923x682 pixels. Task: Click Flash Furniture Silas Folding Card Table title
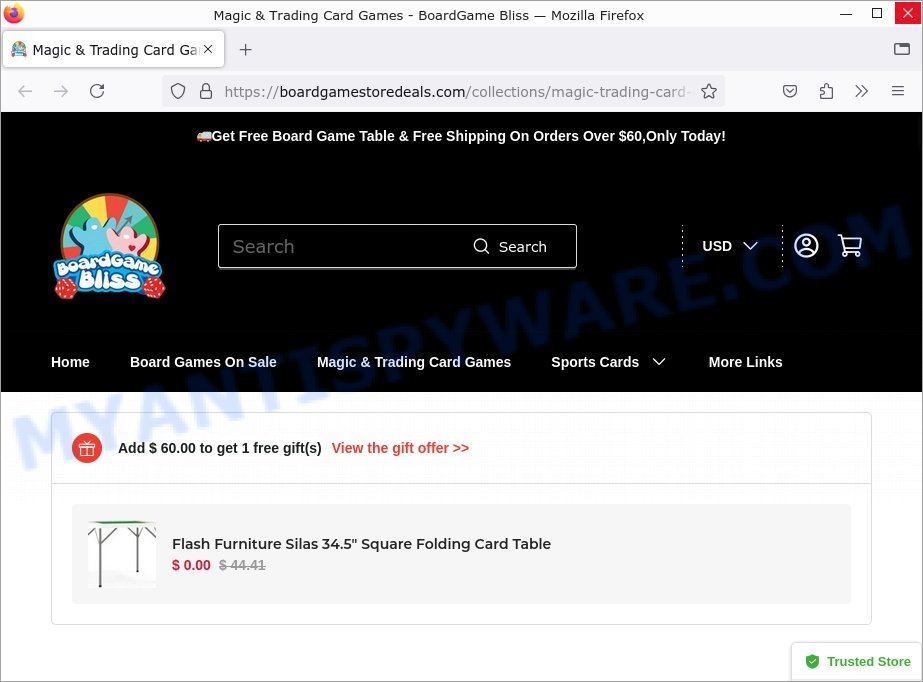[x=361, y=544]
